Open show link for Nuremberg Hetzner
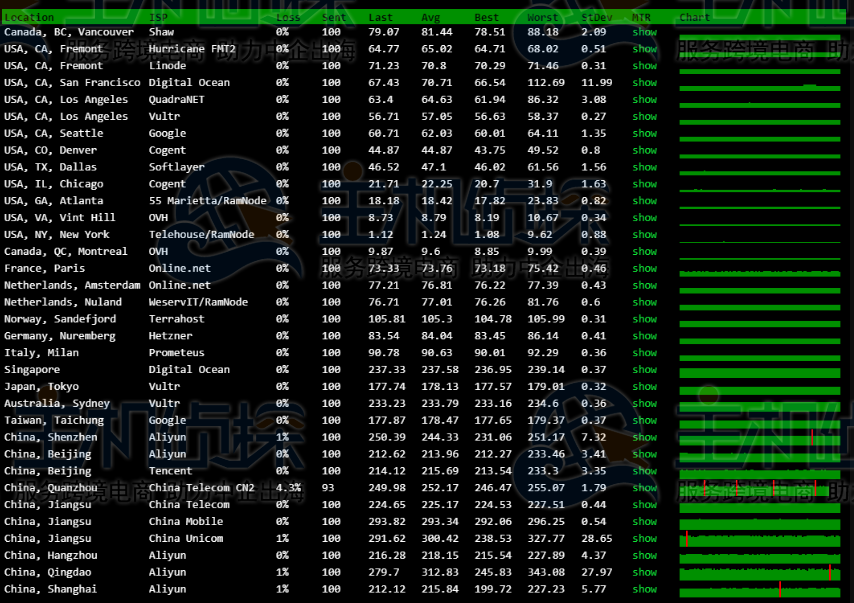 [644, 336]
